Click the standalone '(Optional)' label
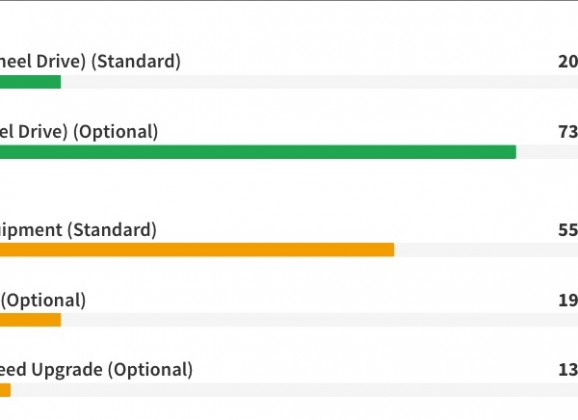This screenshot has height=420, width=578. [43, 300]
